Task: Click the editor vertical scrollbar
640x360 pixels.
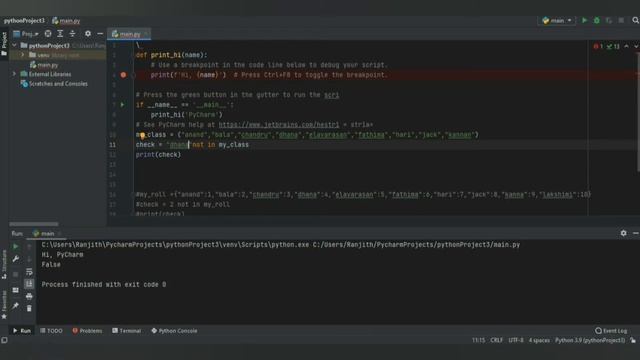Action: (x=638, y=112)
